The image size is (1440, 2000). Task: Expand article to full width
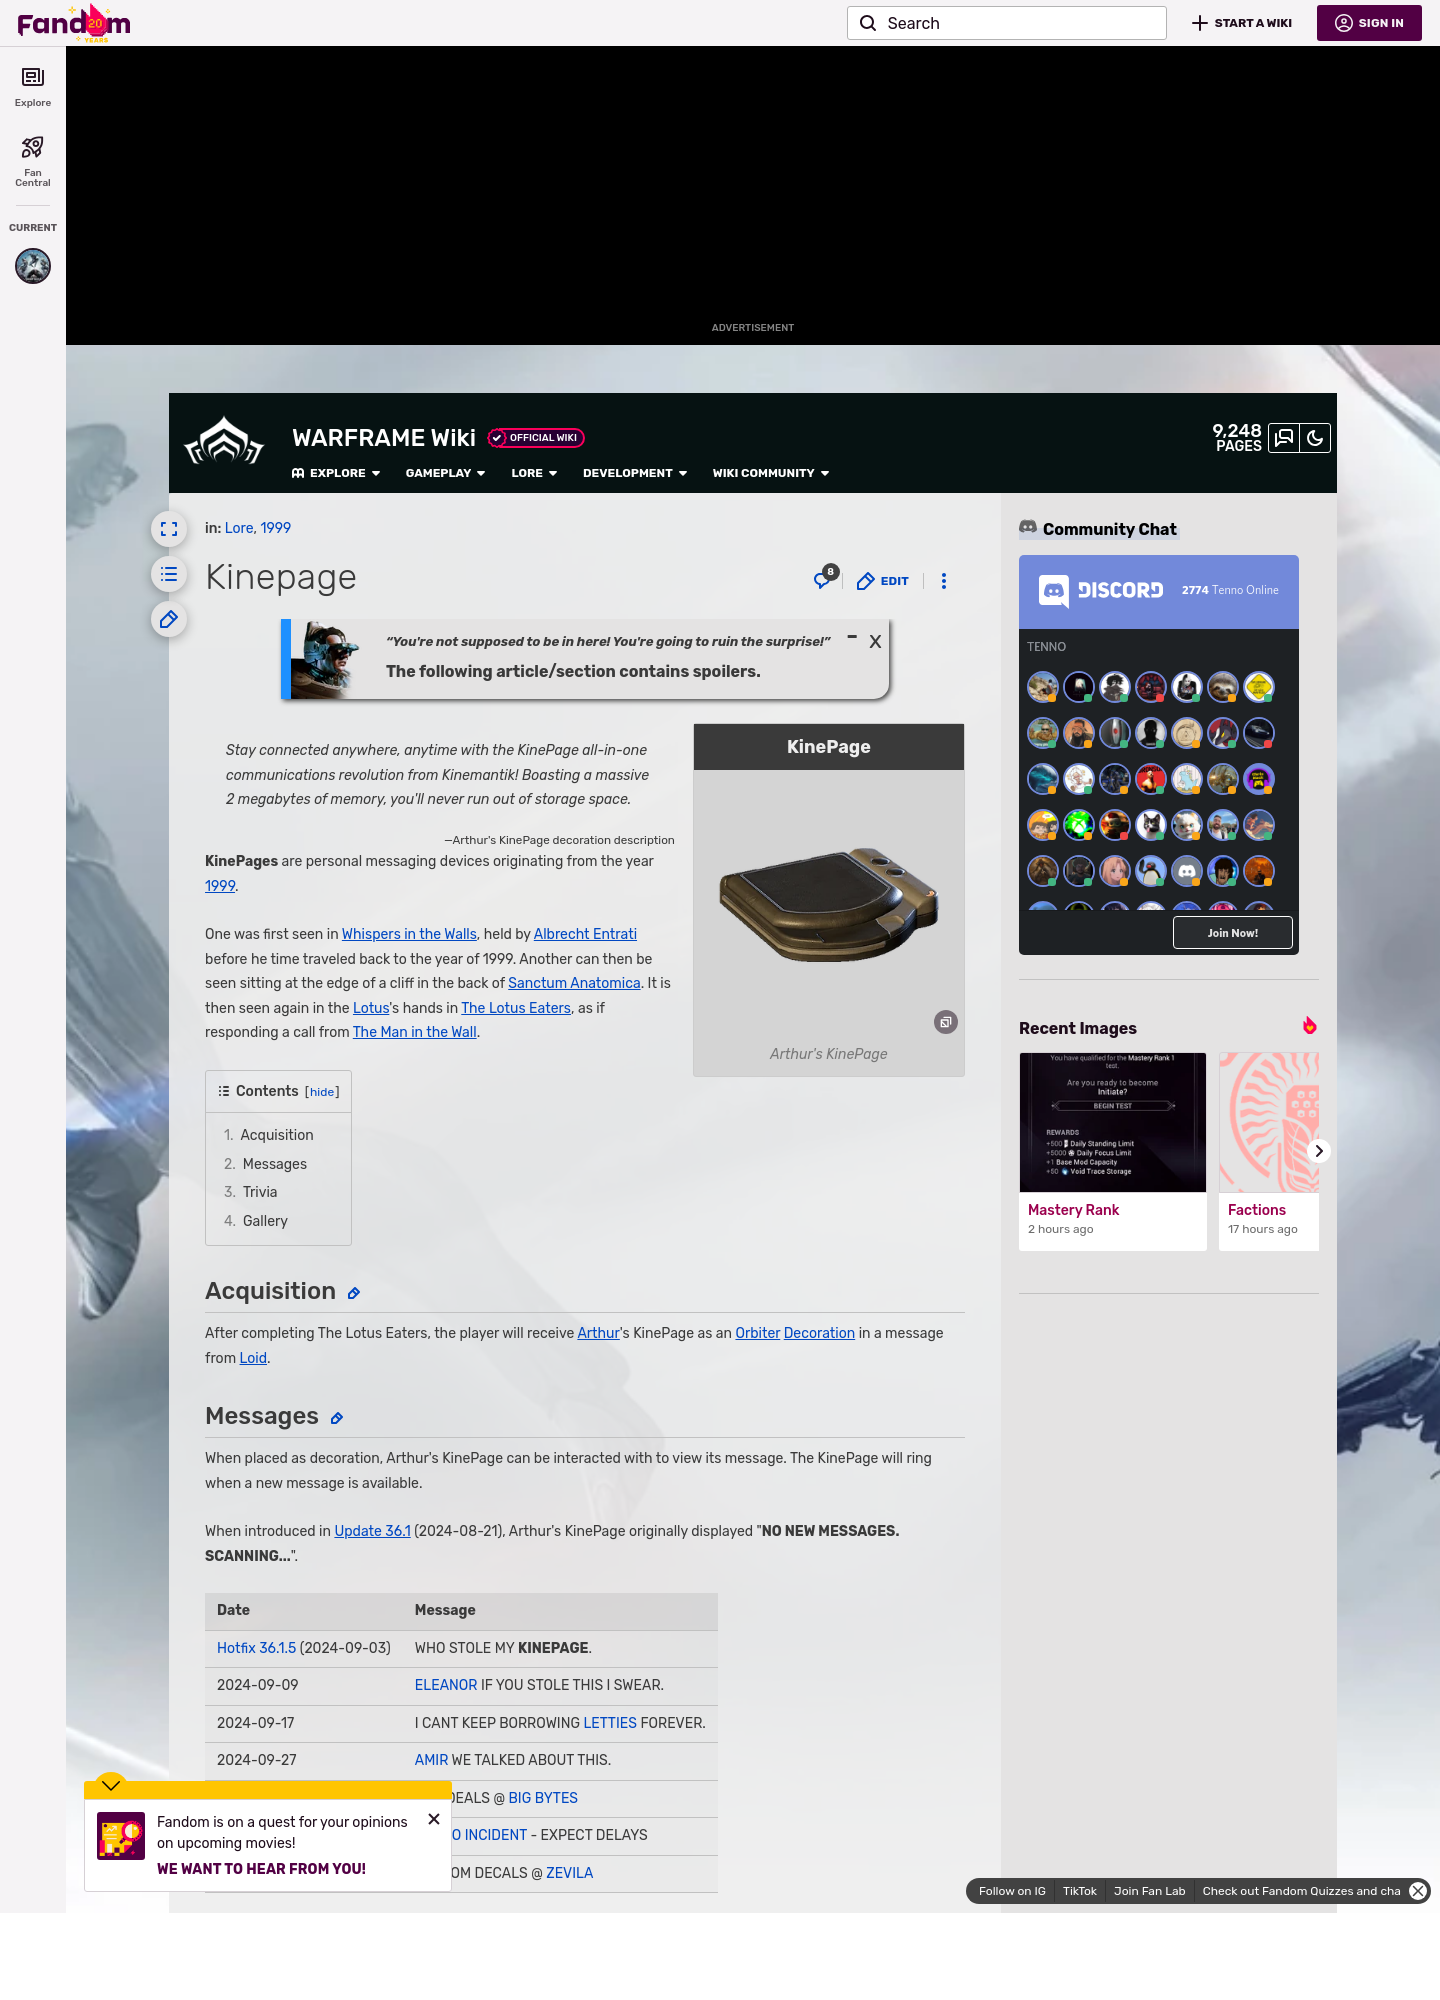click(169, 529)
